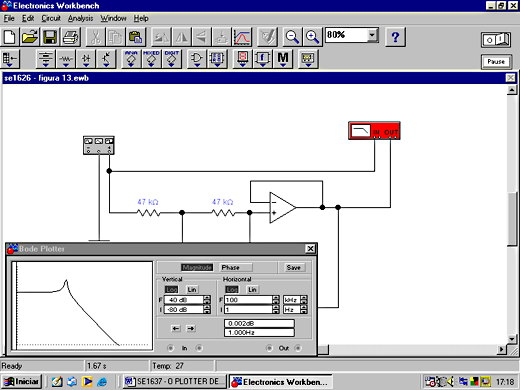The height and width of the screenshot is (390, 520).
Task: Click the Copy icon in toolbar
Action: click(x=115, y=37)
